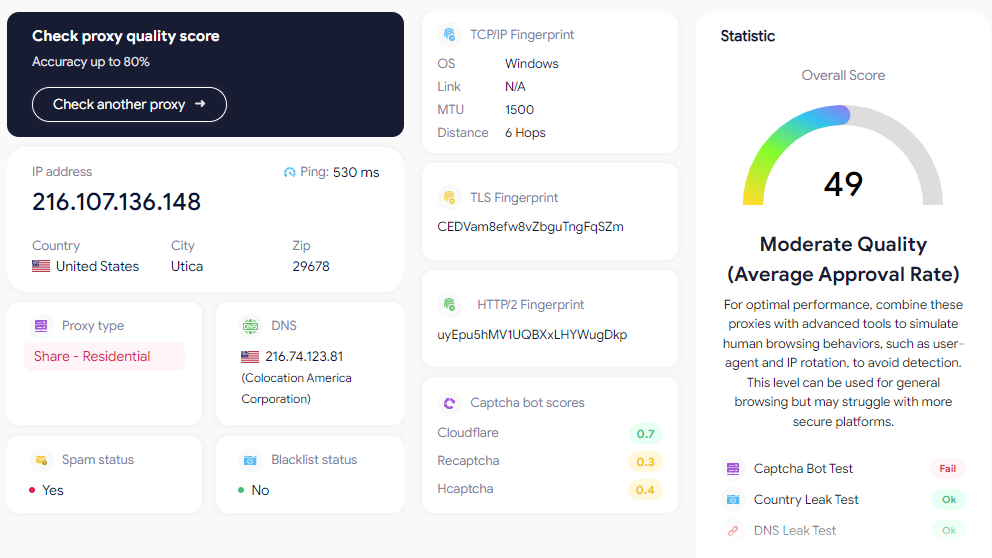
Task: Click the Hcaptcha score 0.4 badge
Action: pyautogui.click(x=645, y=490)
